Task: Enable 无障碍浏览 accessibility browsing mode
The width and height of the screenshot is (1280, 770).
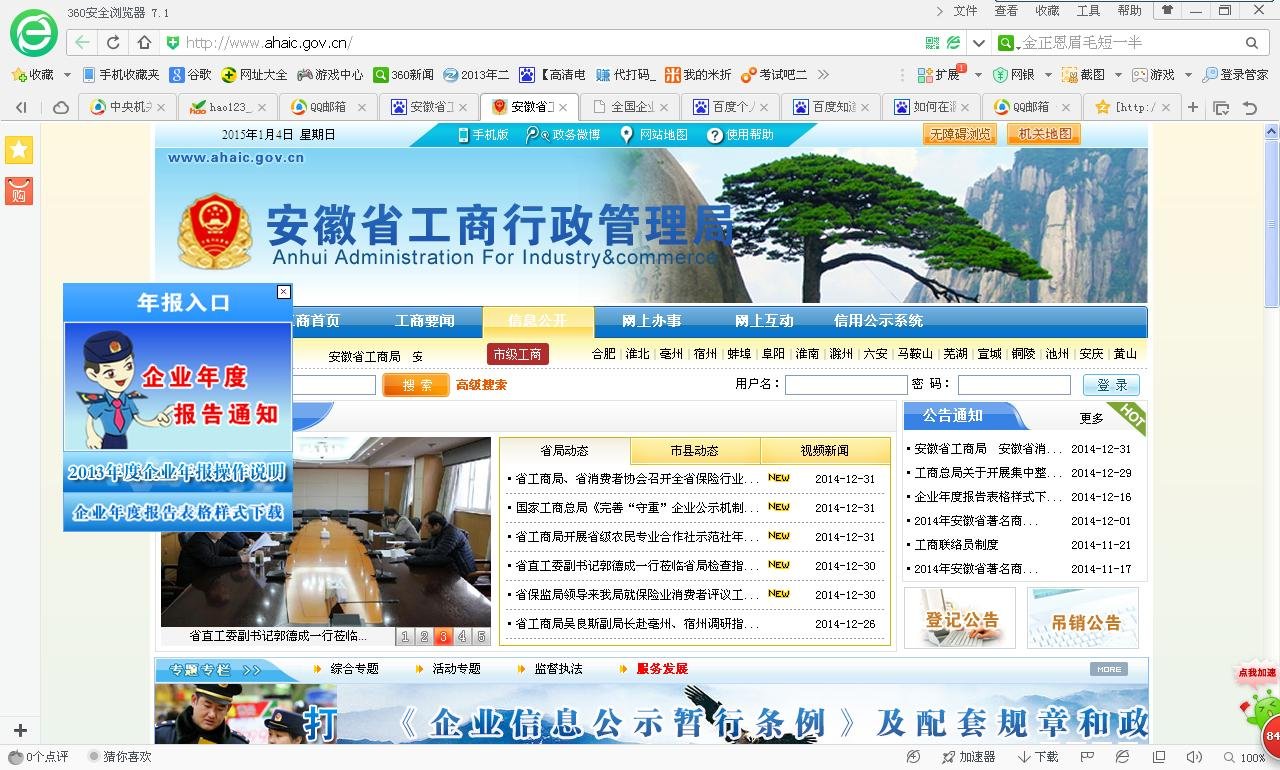Action: [959, 132]
